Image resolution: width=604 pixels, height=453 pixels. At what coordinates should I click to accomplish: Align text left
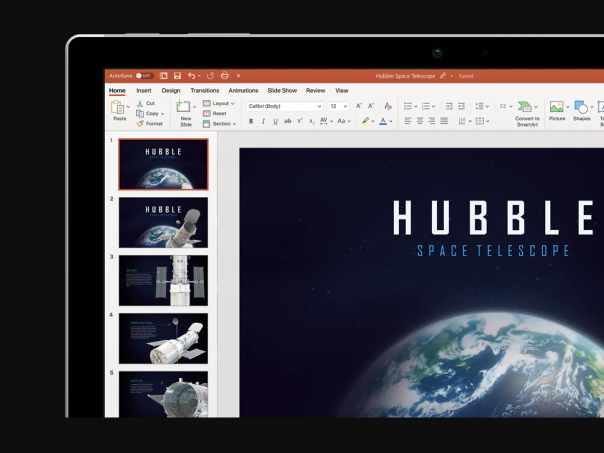[408, 121]
